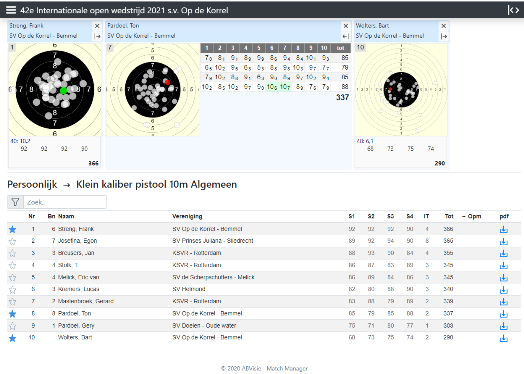Click the Persoonlijk breadcrumb link
524x374 pixels.
point(32,184)
